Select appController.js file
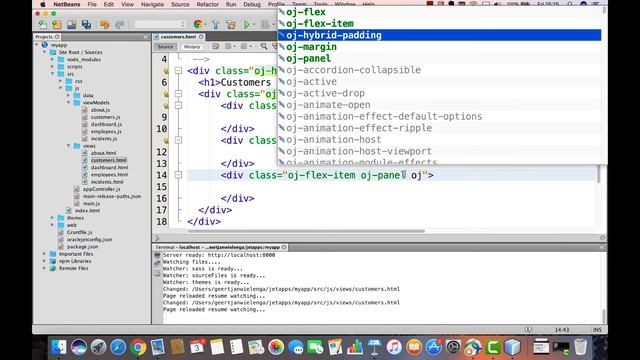The height and width of the screenshot is (360, 640). pyautogui.click(x=101, y=189)
